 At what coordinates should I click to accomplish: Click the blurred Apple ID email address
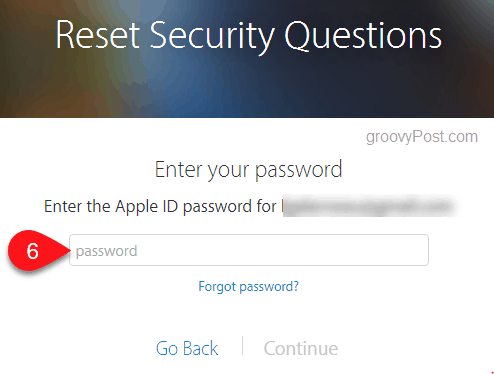[x=370, y=206]
